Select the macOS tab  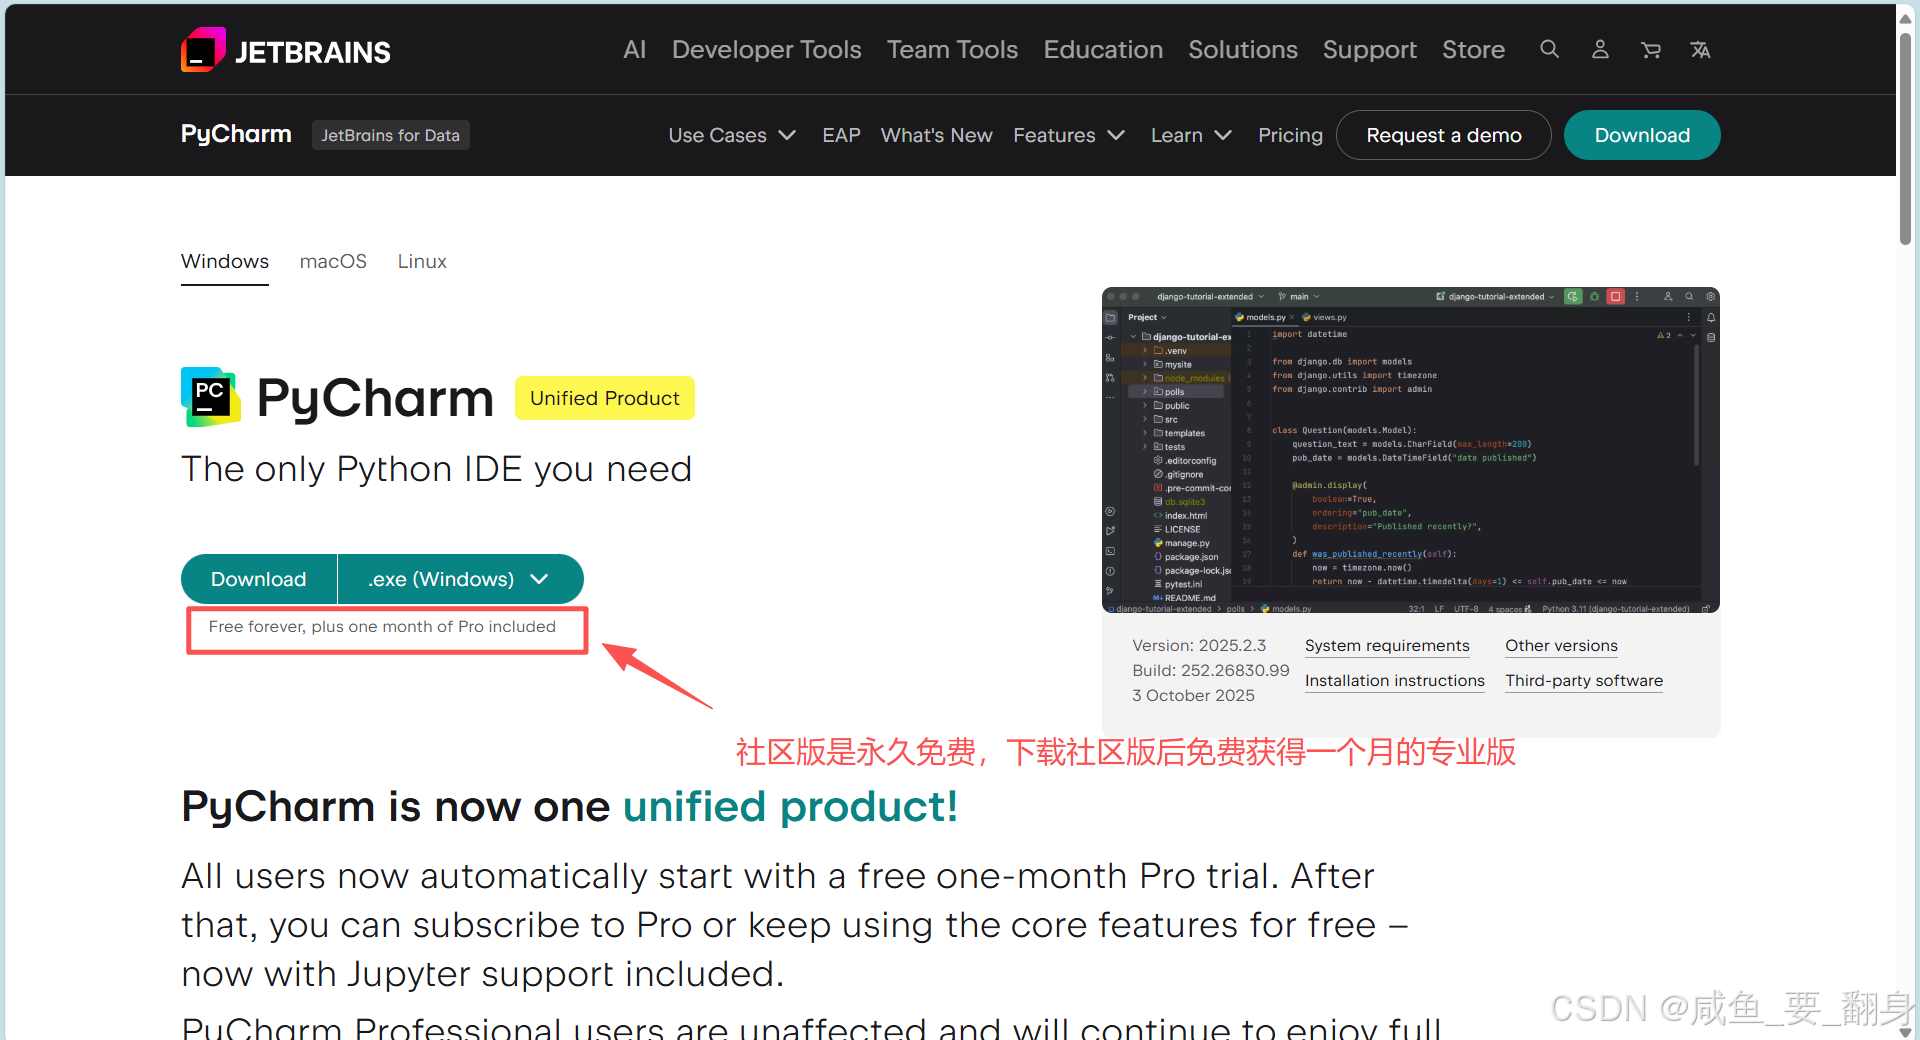click(x=333, y=261)
